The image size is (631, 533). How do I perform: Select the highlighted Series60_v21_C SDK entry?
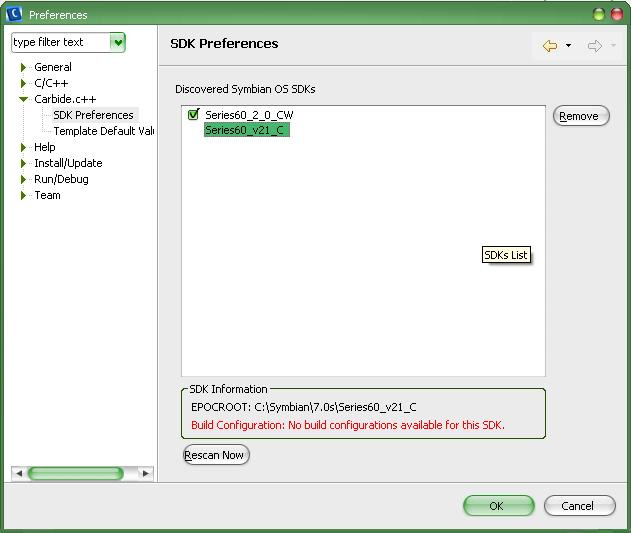(x=247, y=130)
